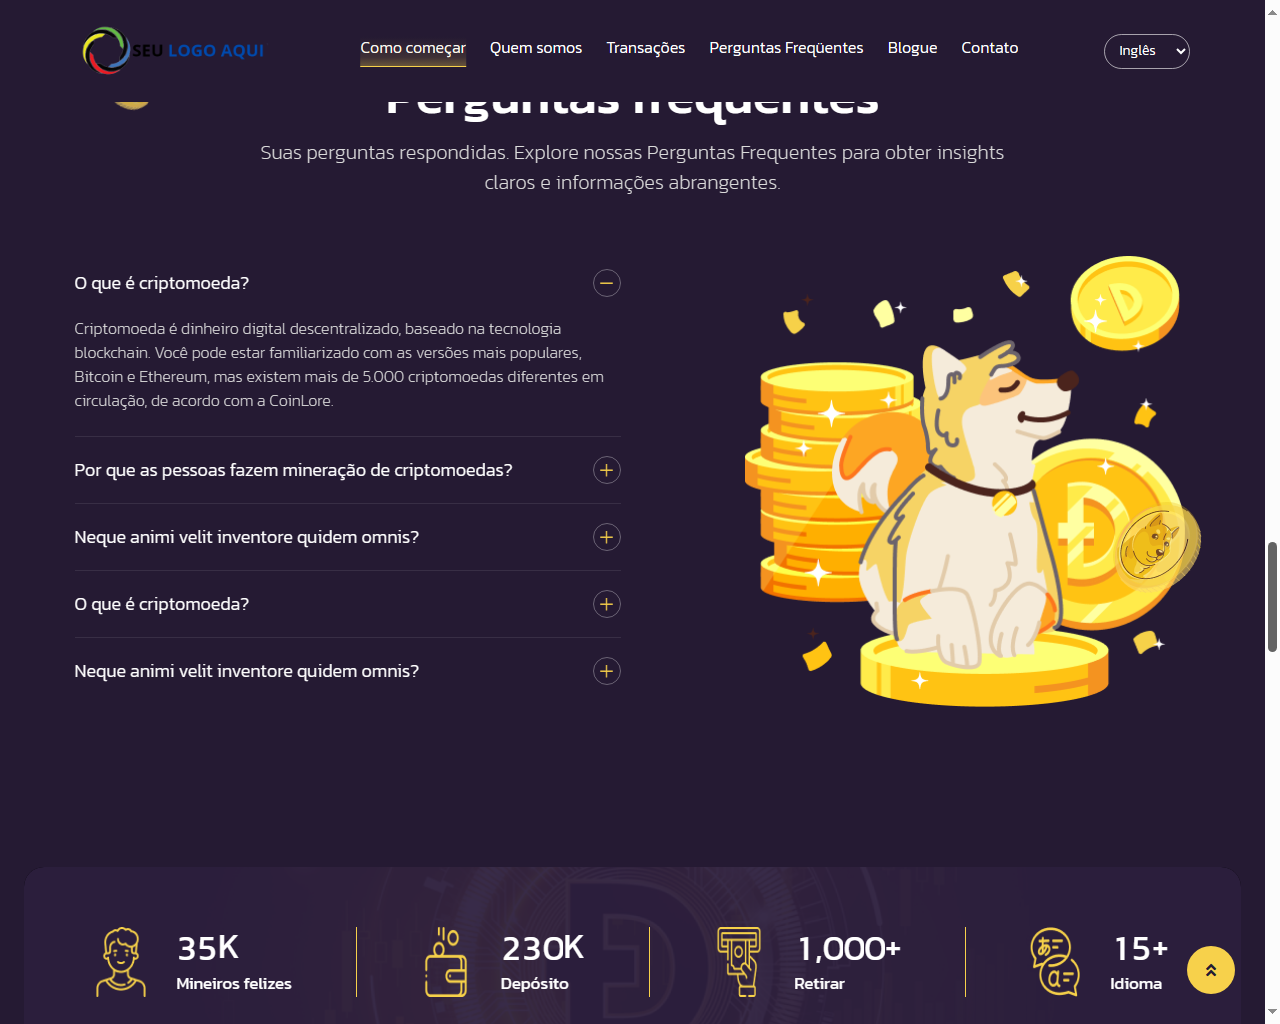Screen dimensions: 1280x1024
Task: Open the Inglês language dropdown
Action: click(x=1146, y=51)
